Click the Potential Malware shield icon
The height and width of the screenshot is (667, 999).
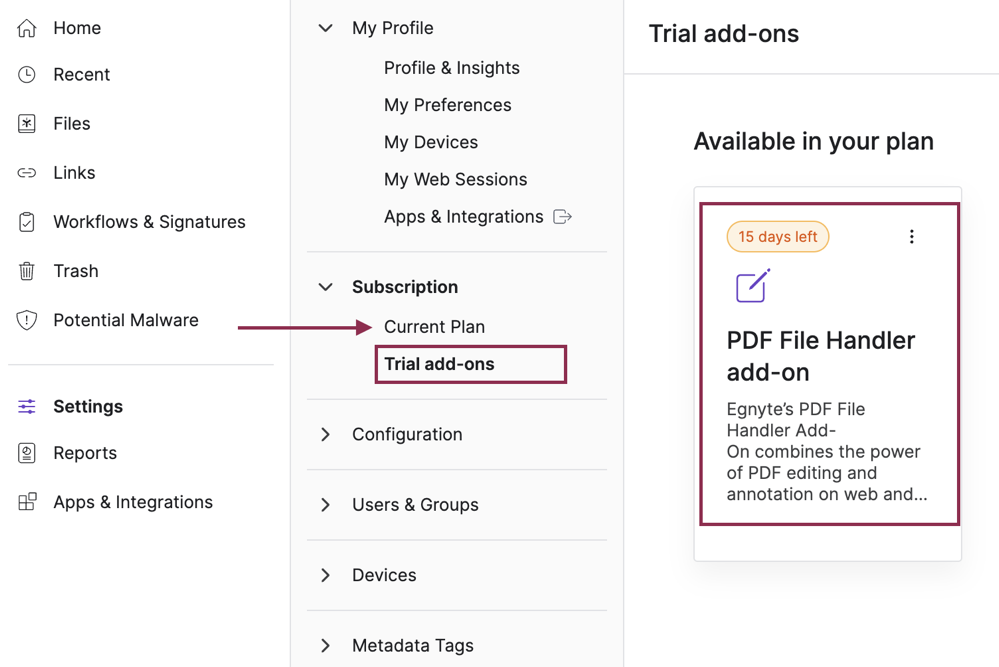[27, 320]
